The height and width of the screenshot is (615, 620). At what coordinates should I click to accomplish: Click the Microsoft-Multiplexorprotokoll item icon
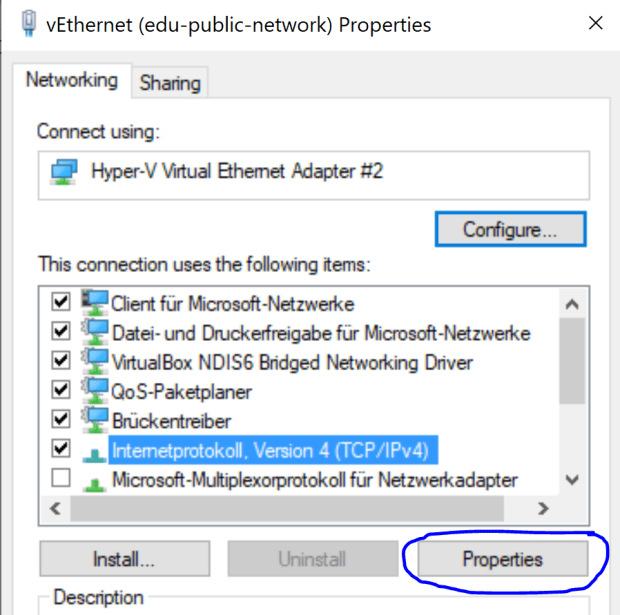(x=96, y=480)
